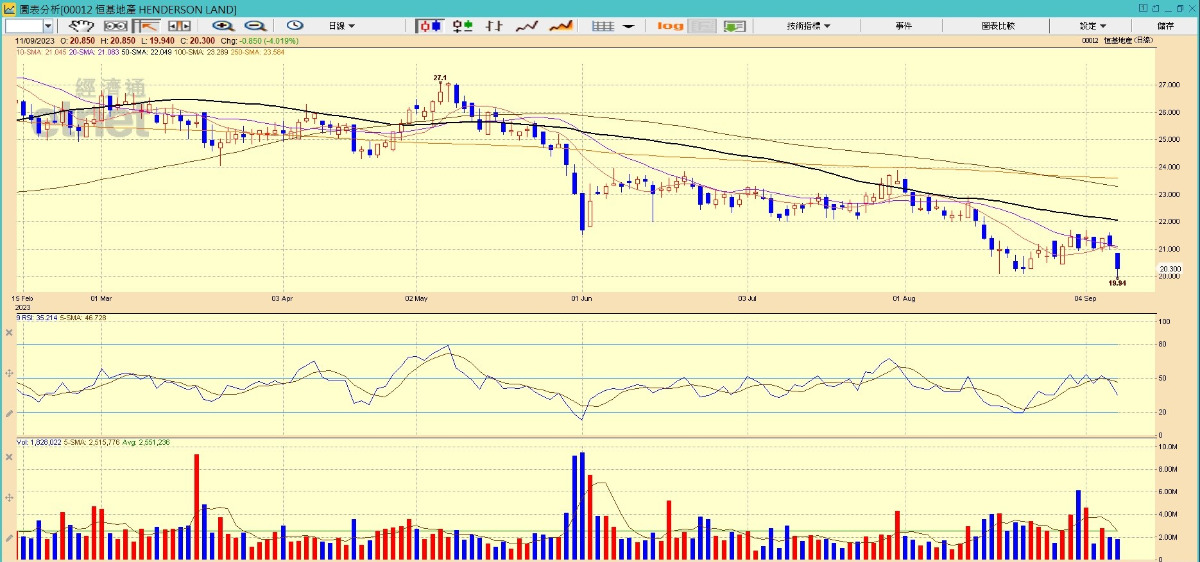This screenshot has width=1200, height=562.
Task: Open the clock time period icon
Action: [x=295, y=26]
